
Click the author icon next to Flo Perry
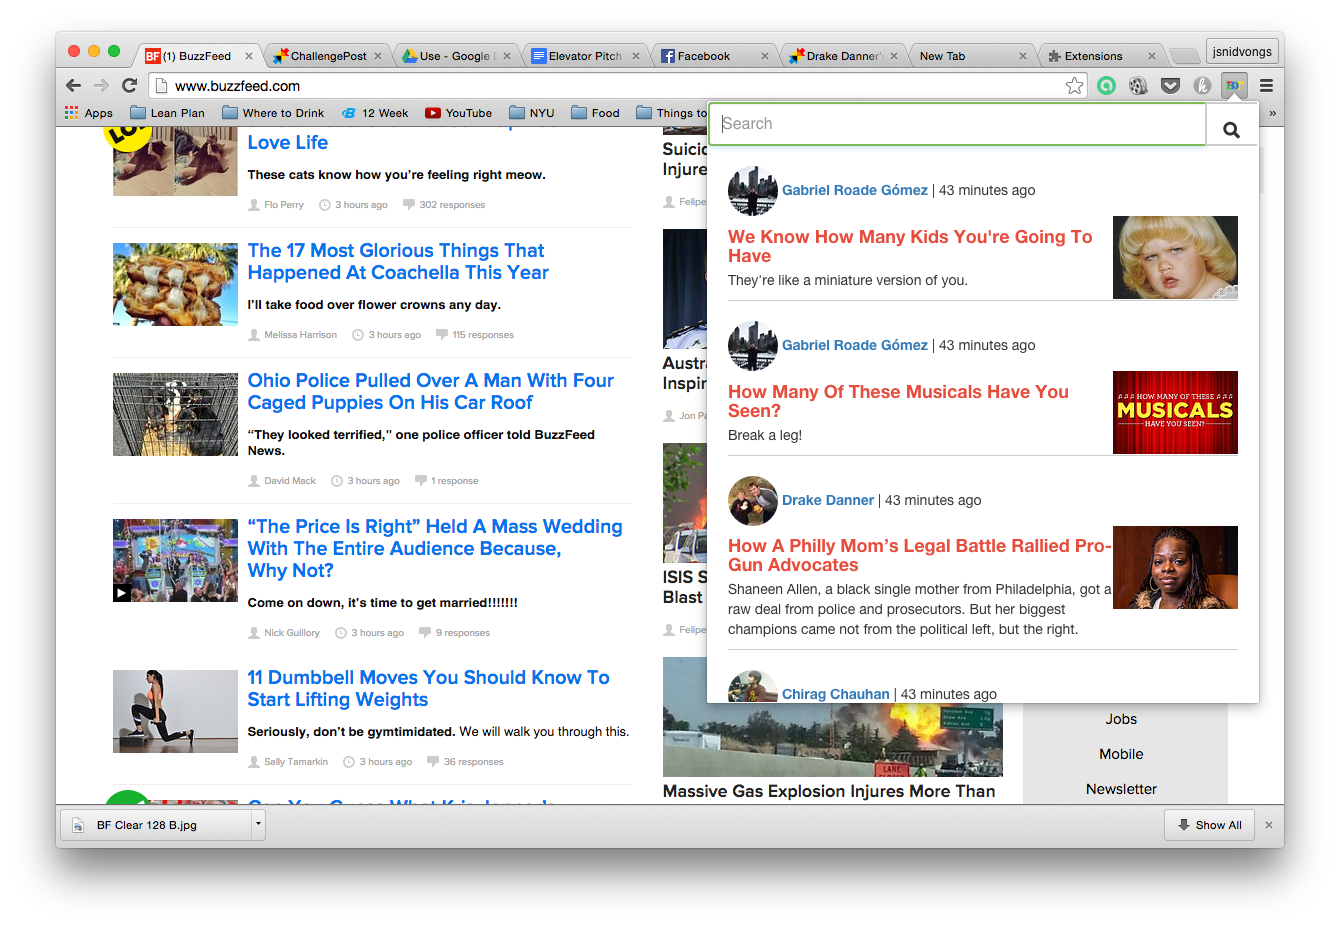254,204
